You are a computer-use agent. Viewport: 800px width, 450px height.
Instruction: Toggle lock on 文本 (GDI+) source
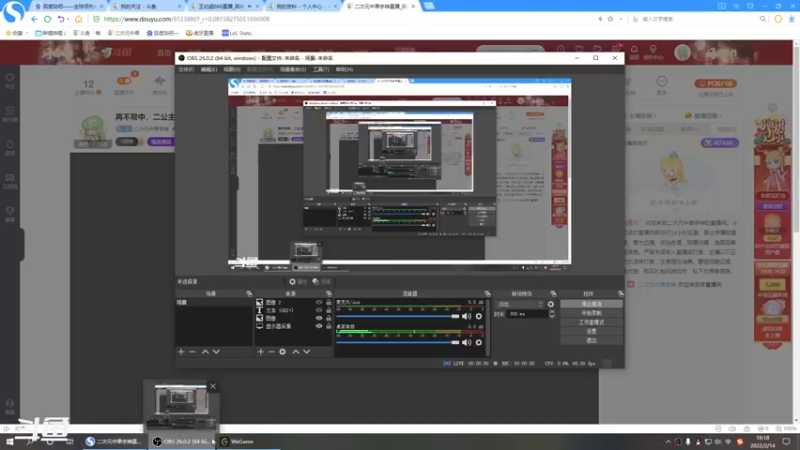328,310
